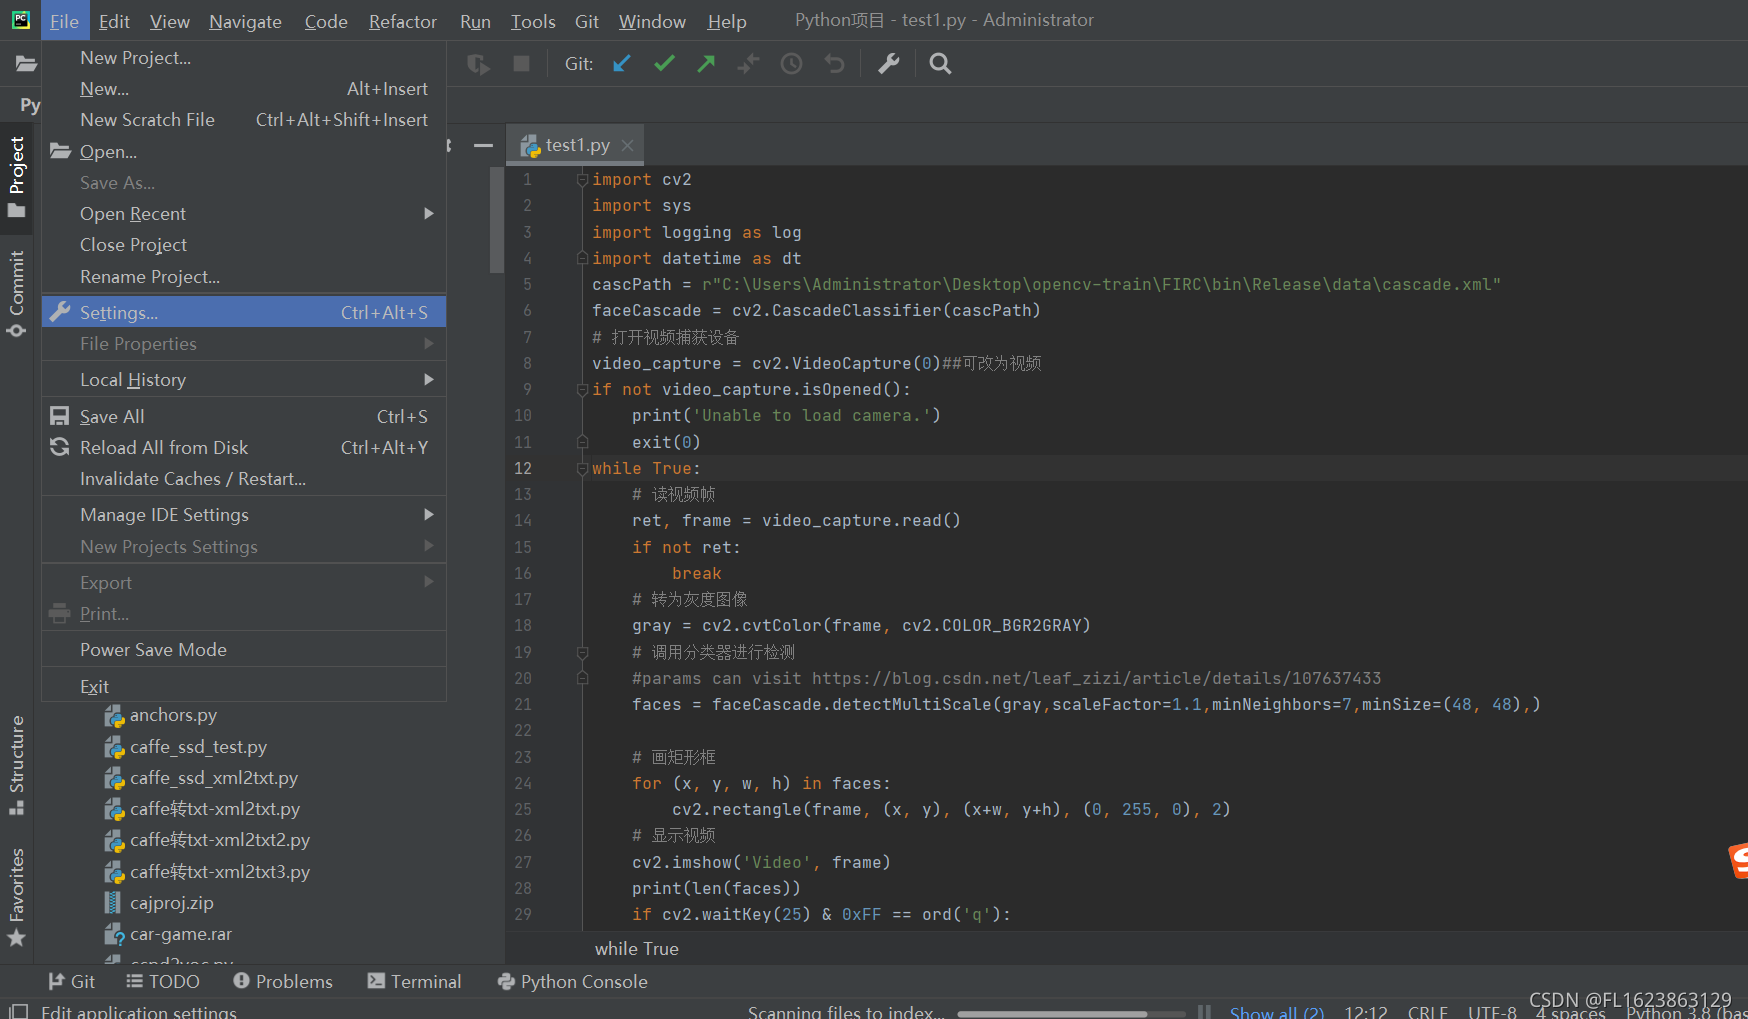Viewport: 1748px width, 1019px height.
Task: Click the pause indexing icon in status bar
Action: click(1204, 1012)
